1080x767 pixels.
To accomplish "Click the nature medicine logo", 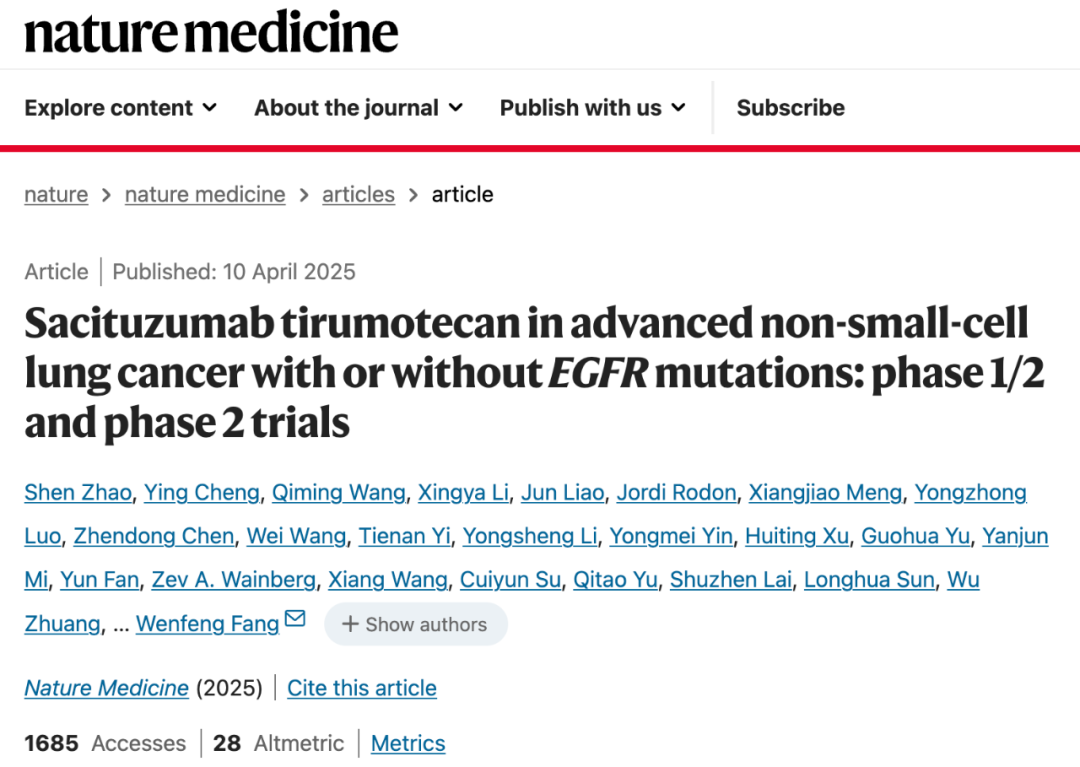I will [211, 33].
